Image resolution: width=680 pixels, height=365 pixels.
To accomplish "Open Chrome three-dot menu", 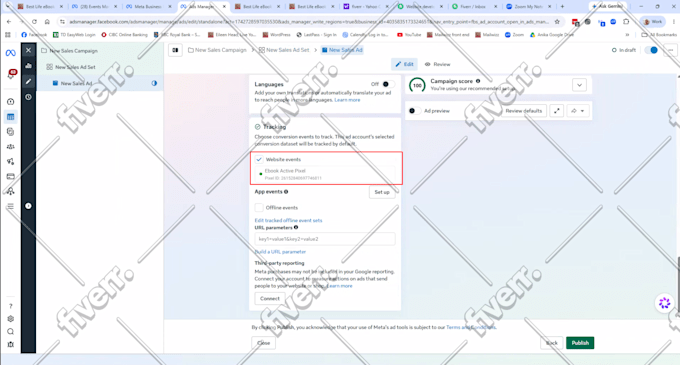I will tap(673, 22).
